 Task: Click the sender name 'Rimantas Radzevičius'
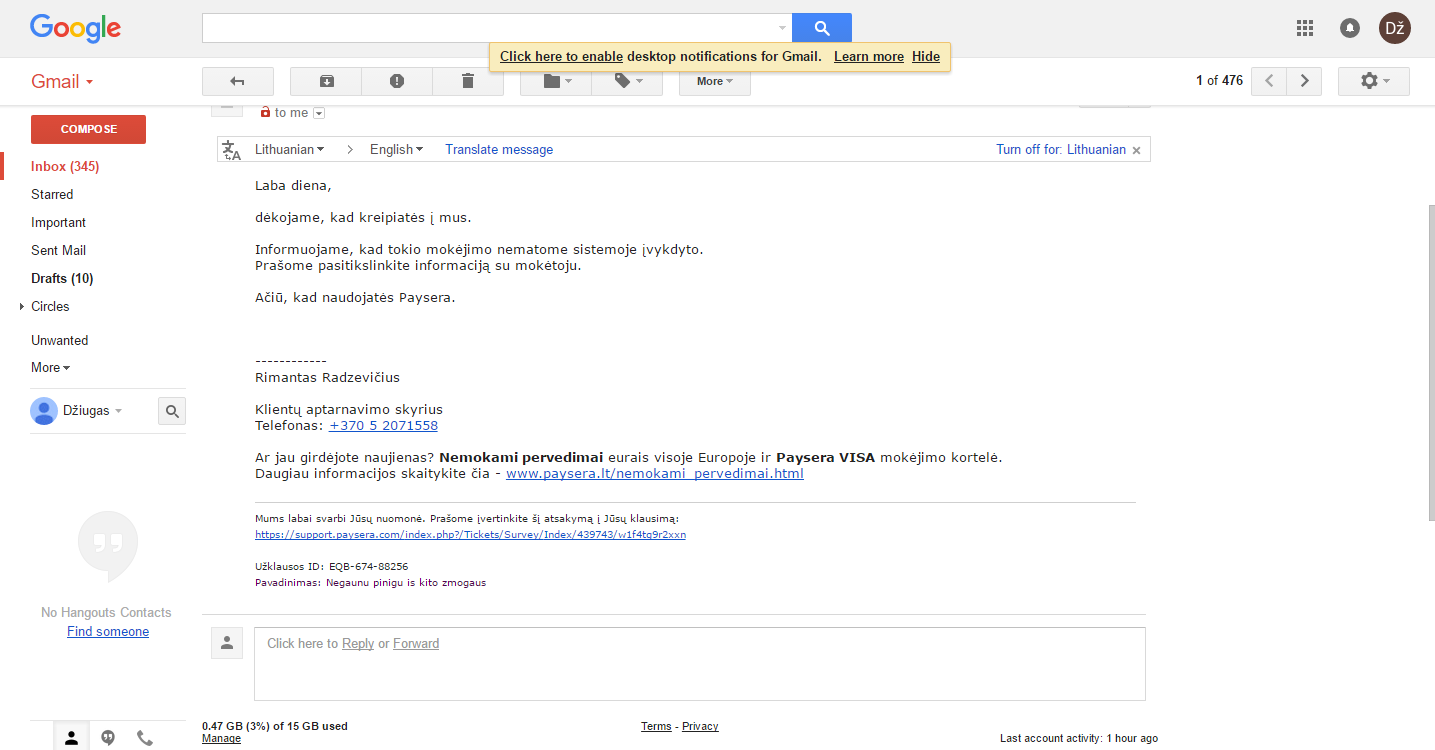tap(327, 378)
